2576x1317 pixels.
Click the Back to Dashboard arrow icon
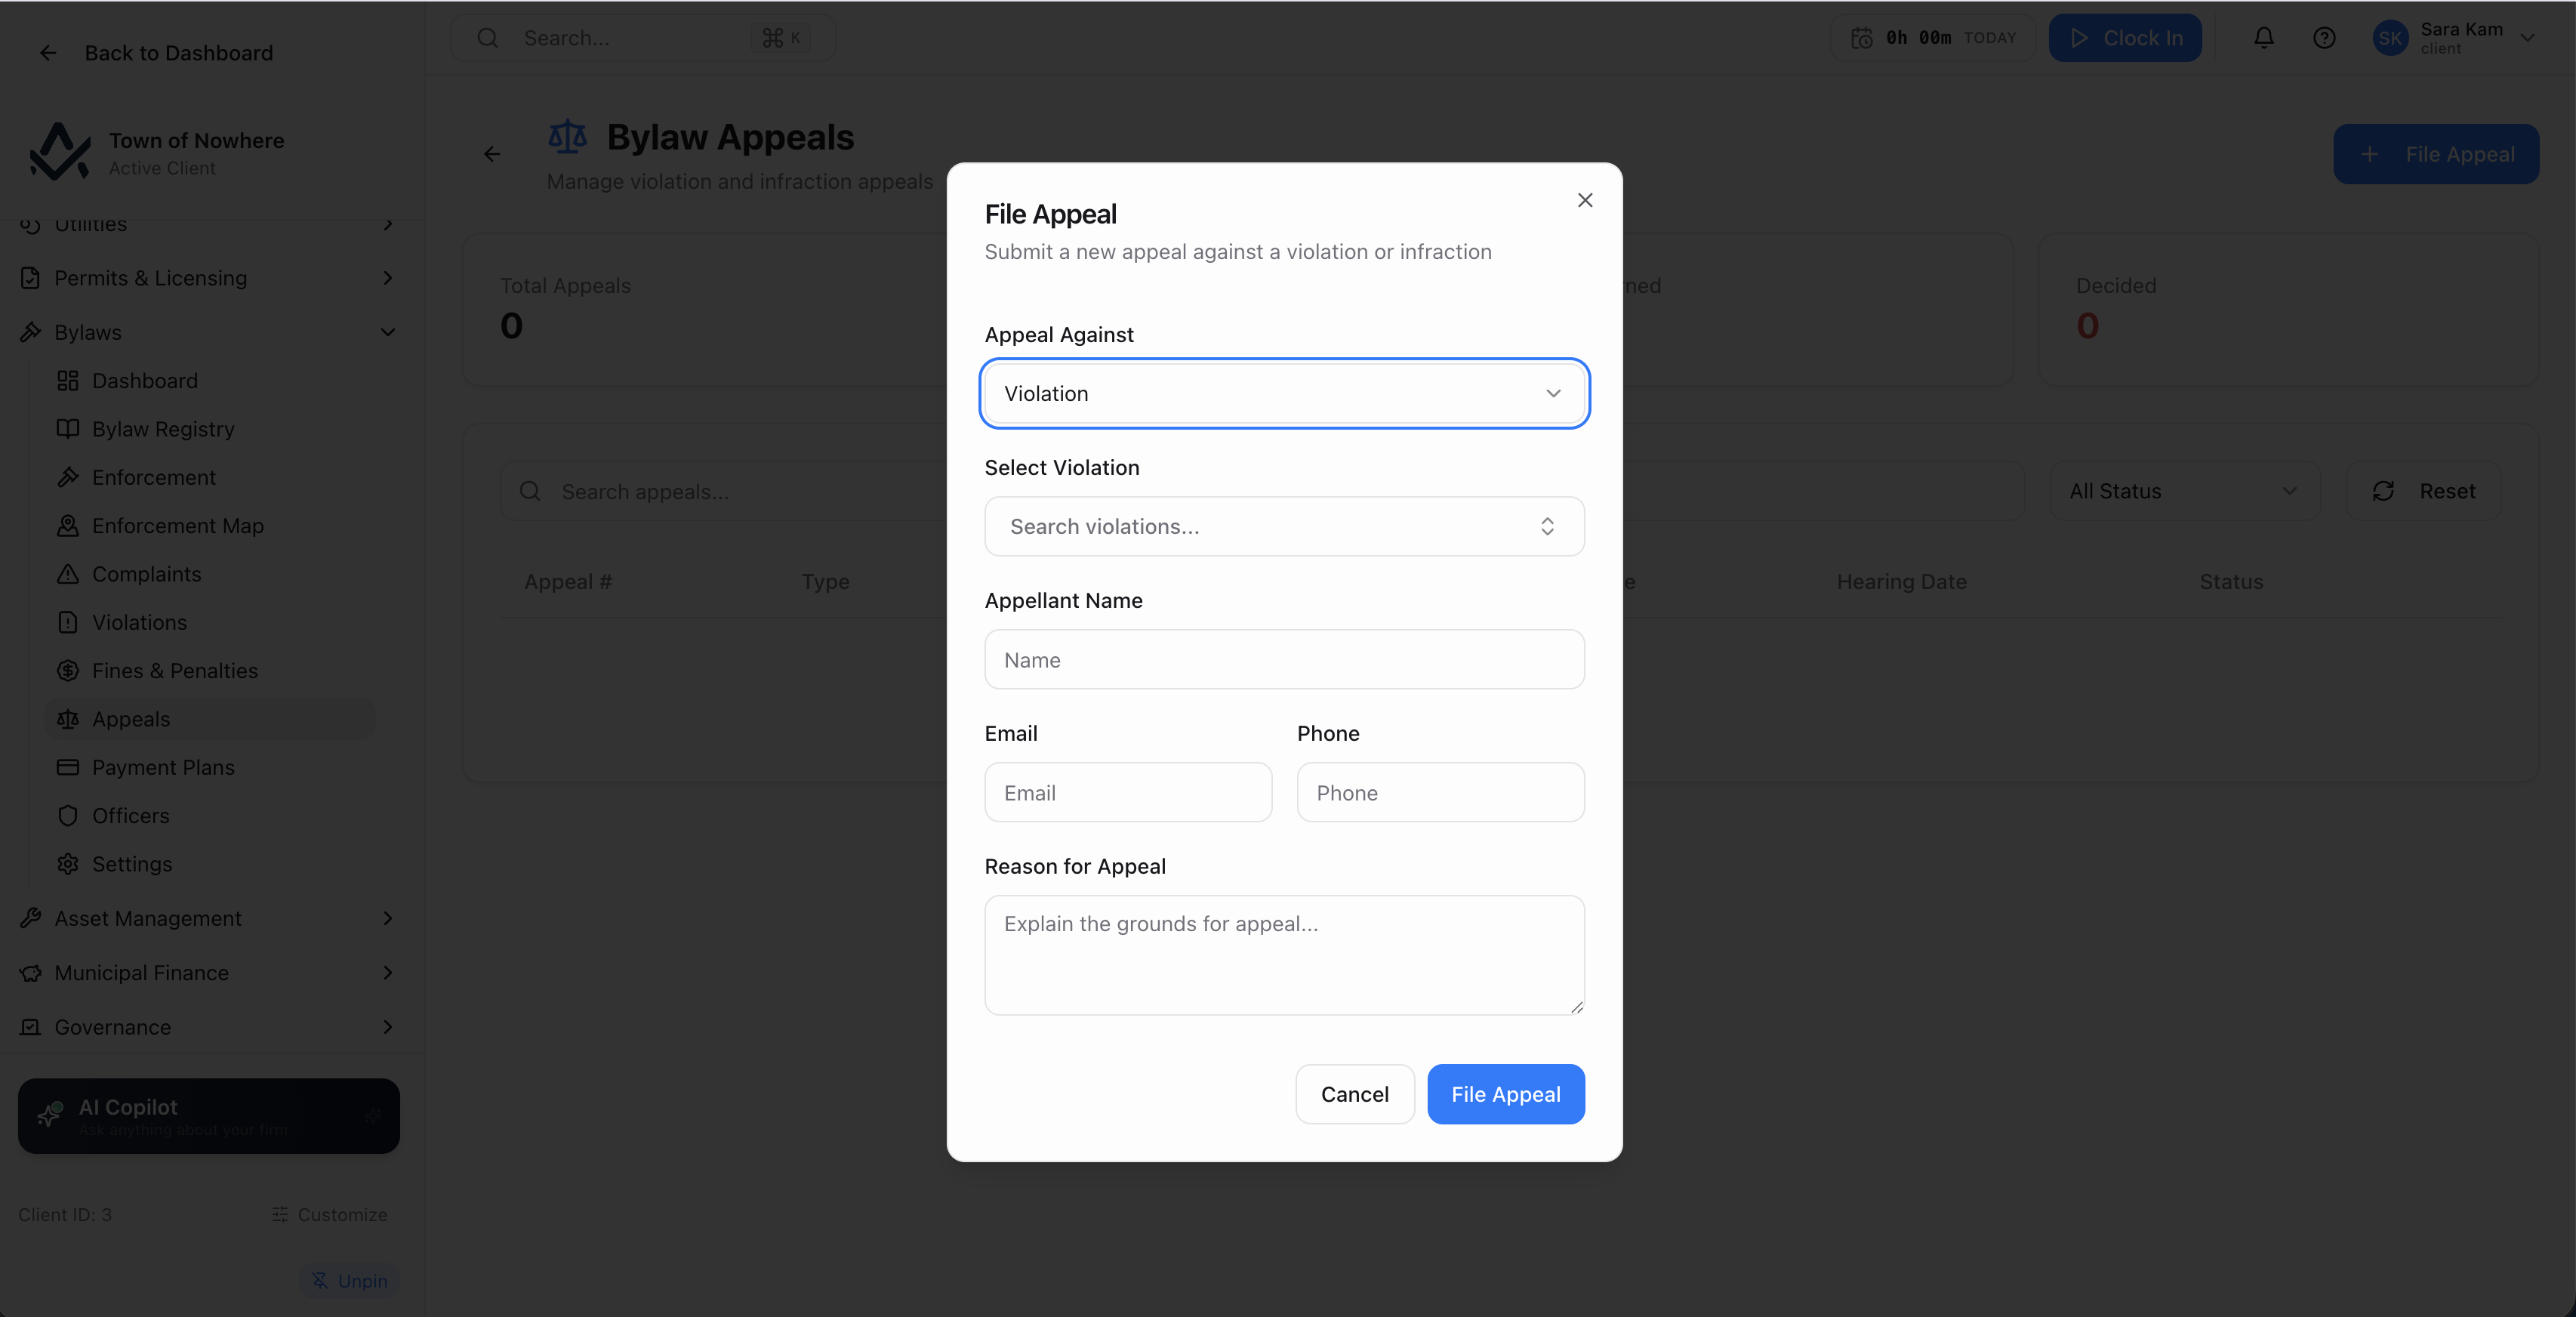click(48, 53)
